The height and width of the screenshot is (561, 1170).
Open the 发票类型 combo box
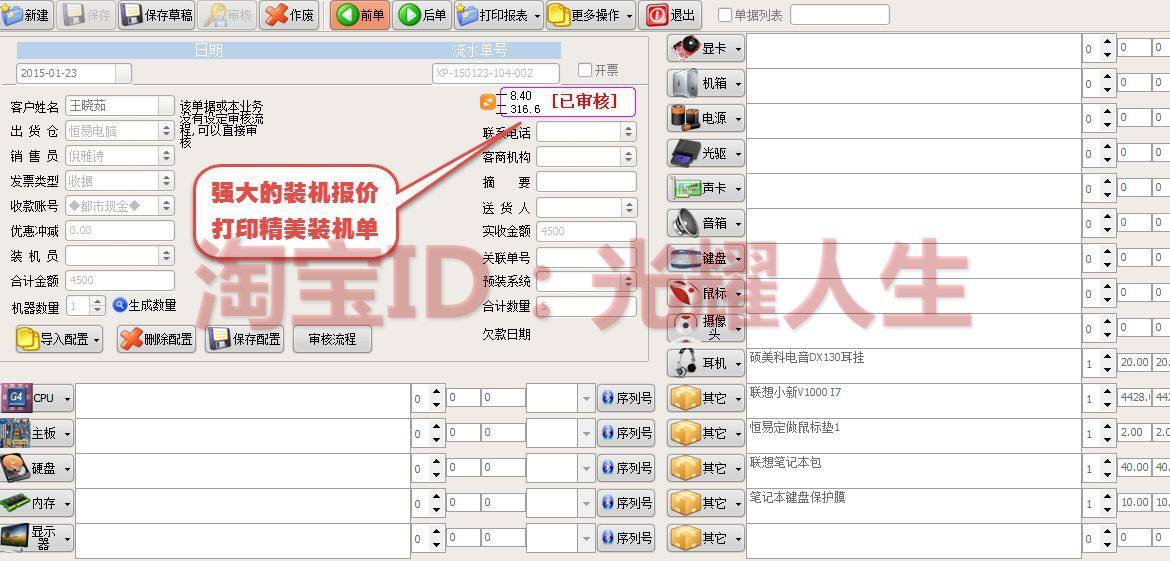point(119,181)
